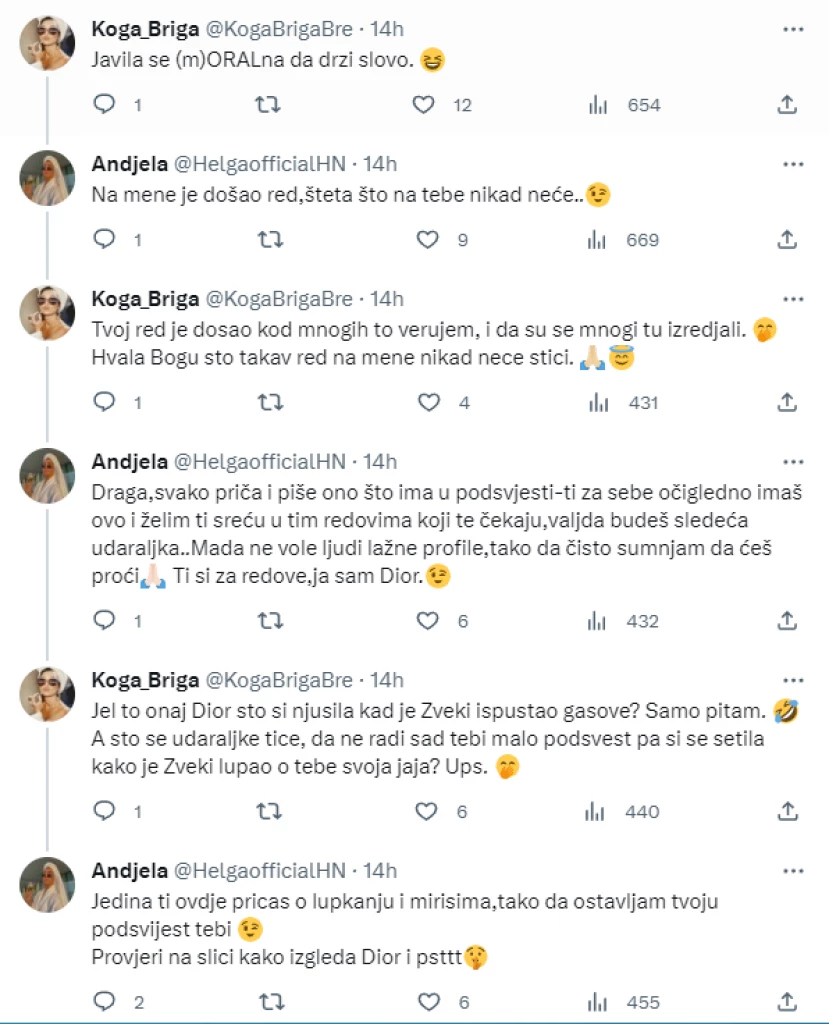
Task: Reply to the "(m)ORALna da drzi slovo" tweet
Action: [x=105, y=104]
